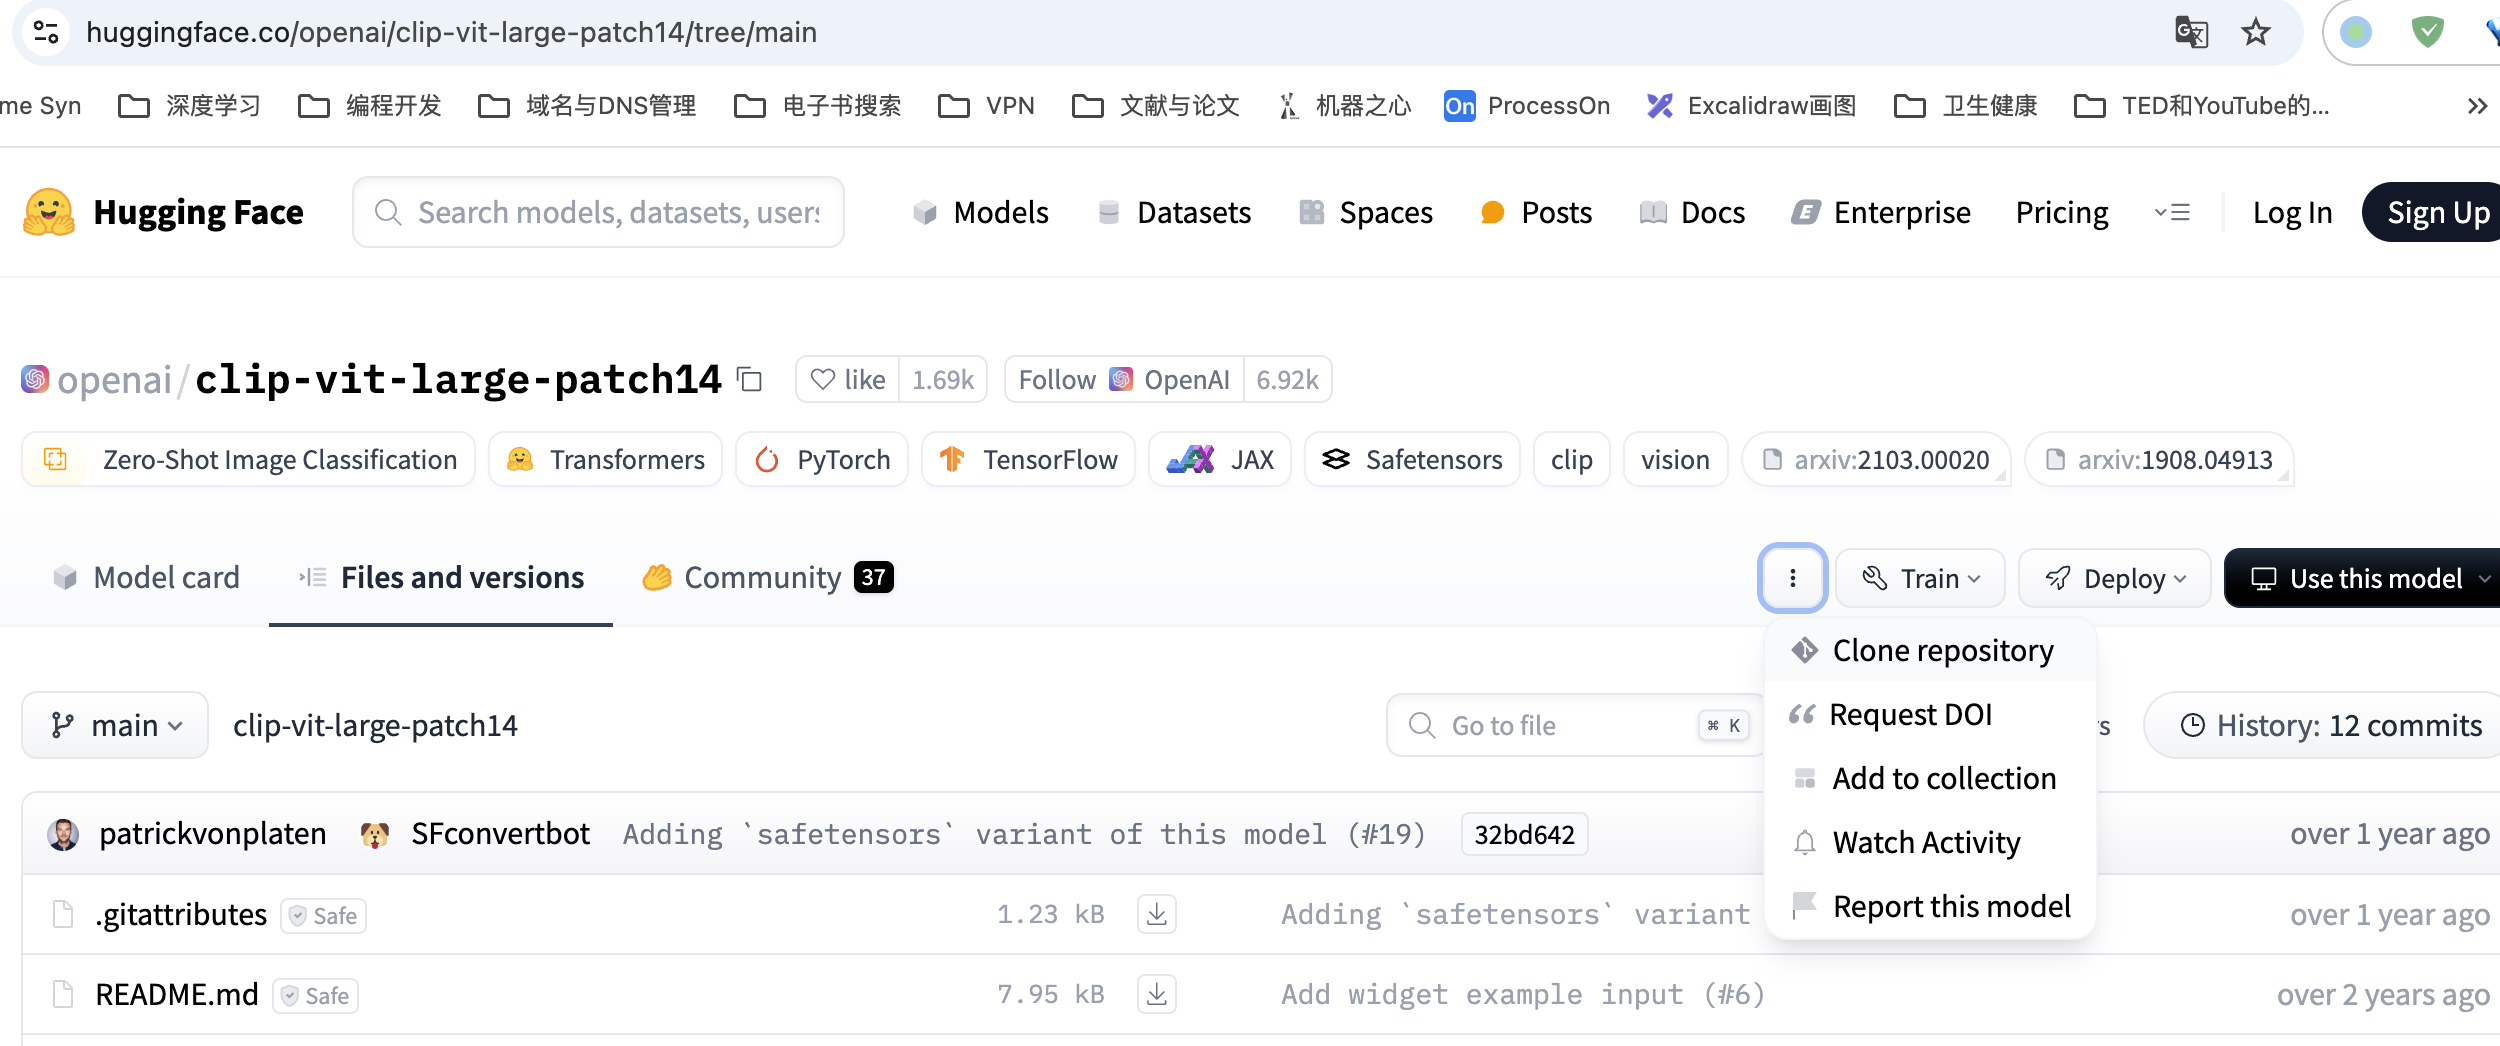Open the 文献与论文 bookmark folder
This screenshot has width=2500, height=1046.
[x=1155, y=106]
